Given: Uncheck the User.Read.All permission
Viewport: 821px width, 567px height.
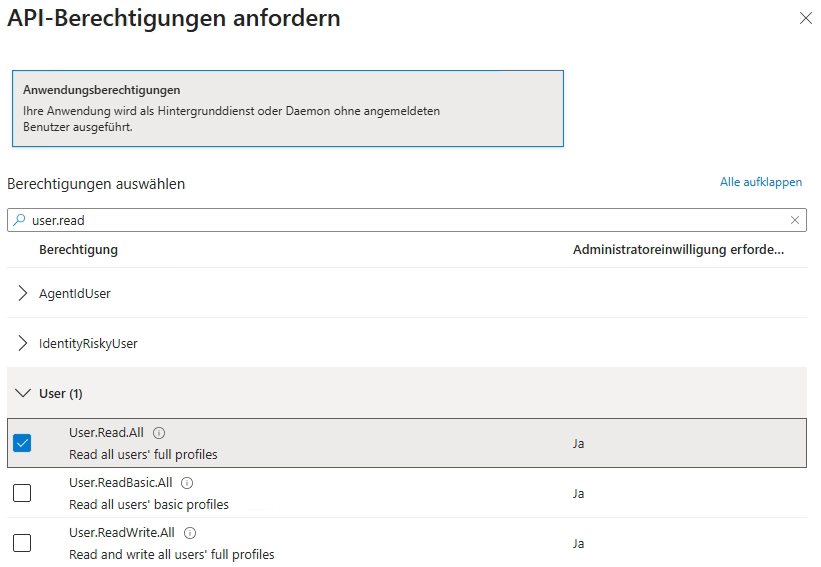Looking at the screenshot, I should [22, 443].
